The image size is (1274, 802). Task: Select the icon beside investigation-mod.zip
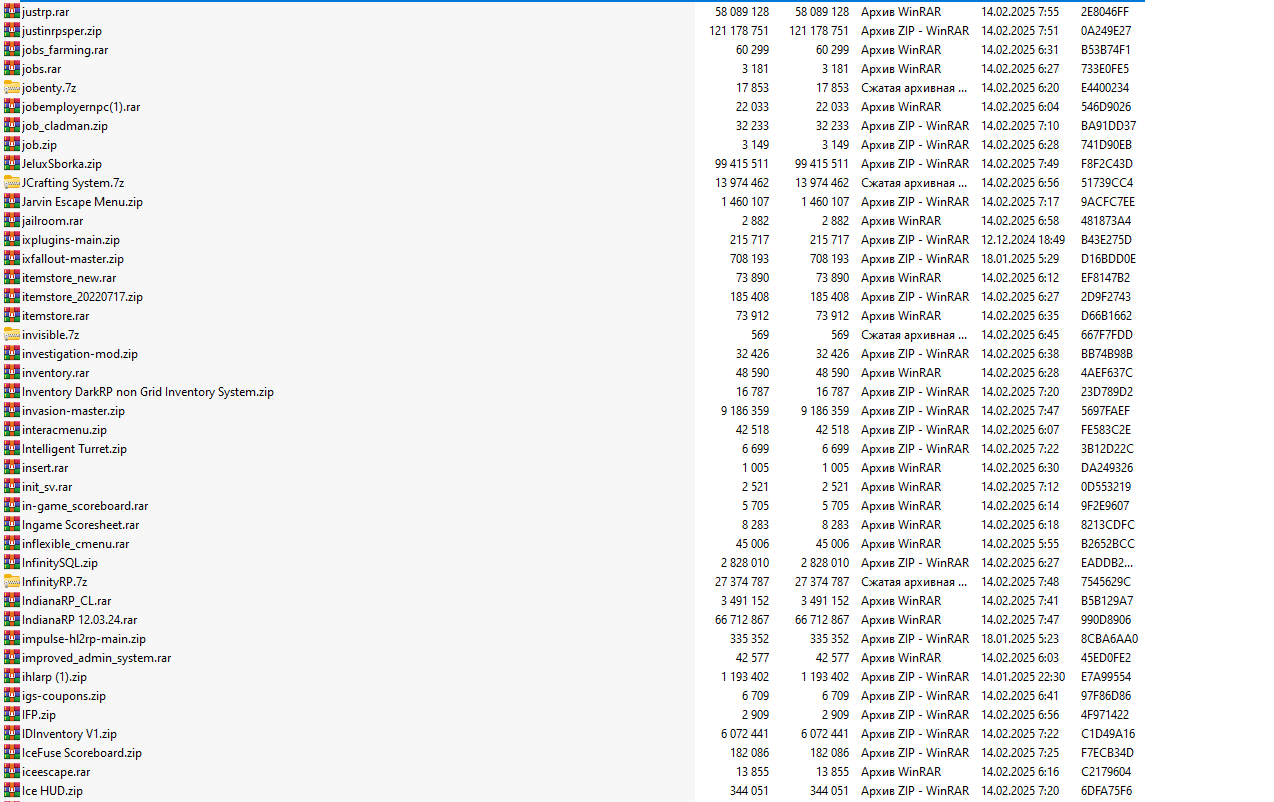[12, 354]
